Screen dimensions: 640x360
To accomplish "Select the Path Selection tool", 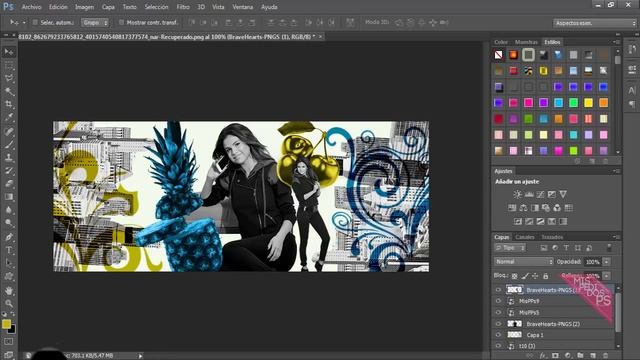I will (x=9, y=263).
